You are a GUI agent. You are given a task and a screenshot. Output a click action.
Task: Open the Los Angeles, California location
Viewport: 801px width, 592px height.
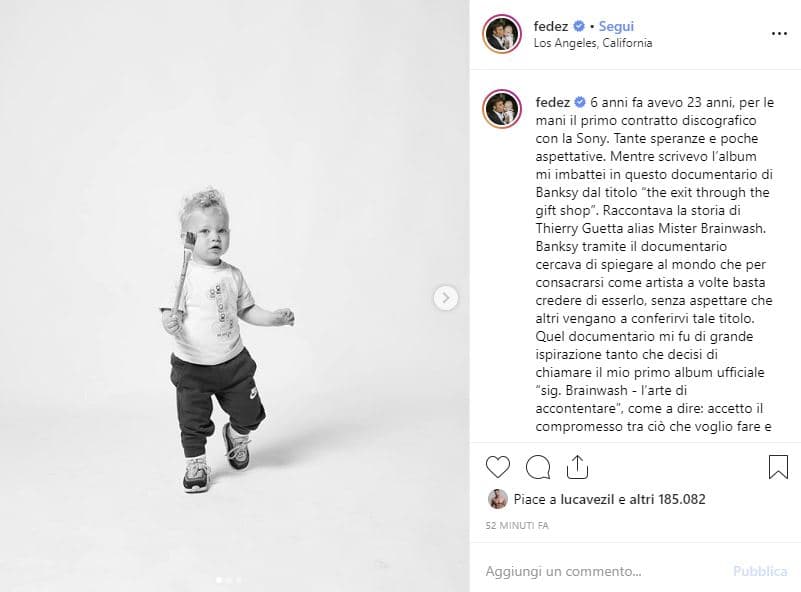592,43
